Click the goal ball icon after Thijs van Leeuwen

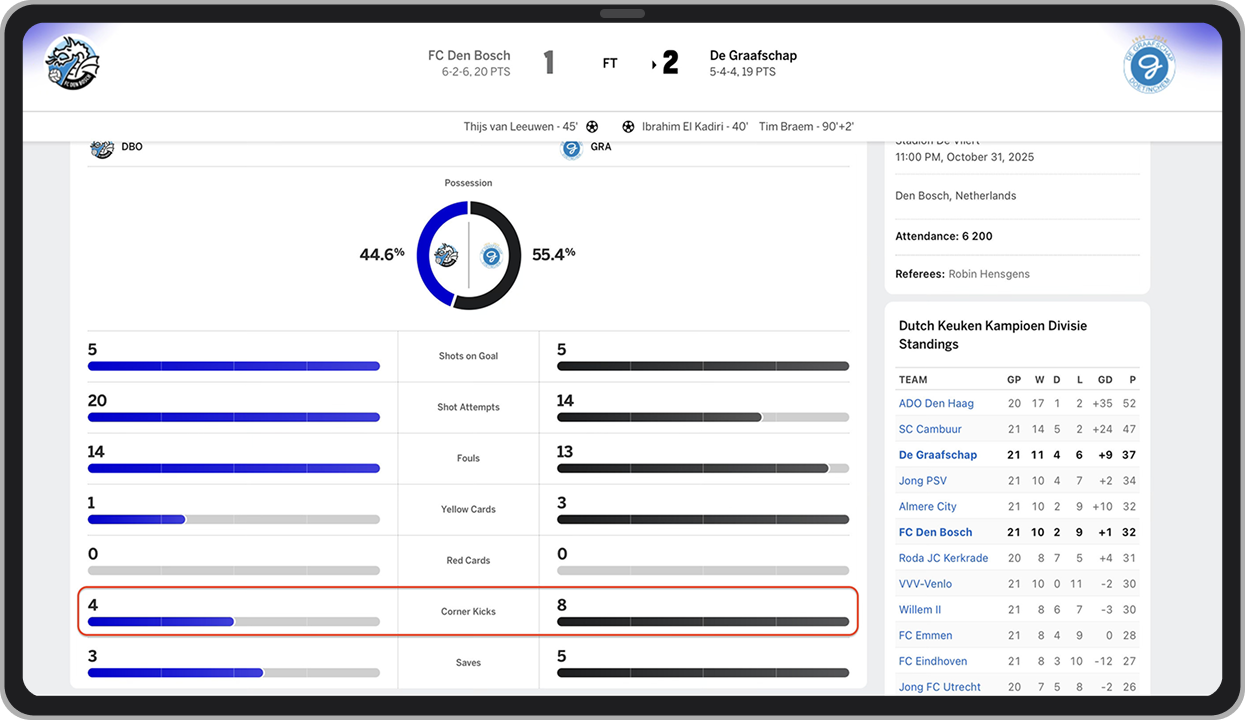pyautogui.click(x=592, y=127)
